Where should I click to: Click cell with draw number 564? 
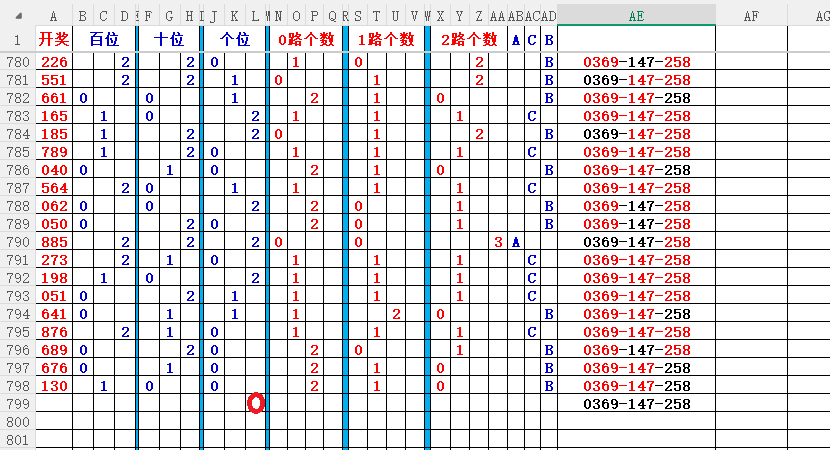pyautogui.click(x=53, y=188)
